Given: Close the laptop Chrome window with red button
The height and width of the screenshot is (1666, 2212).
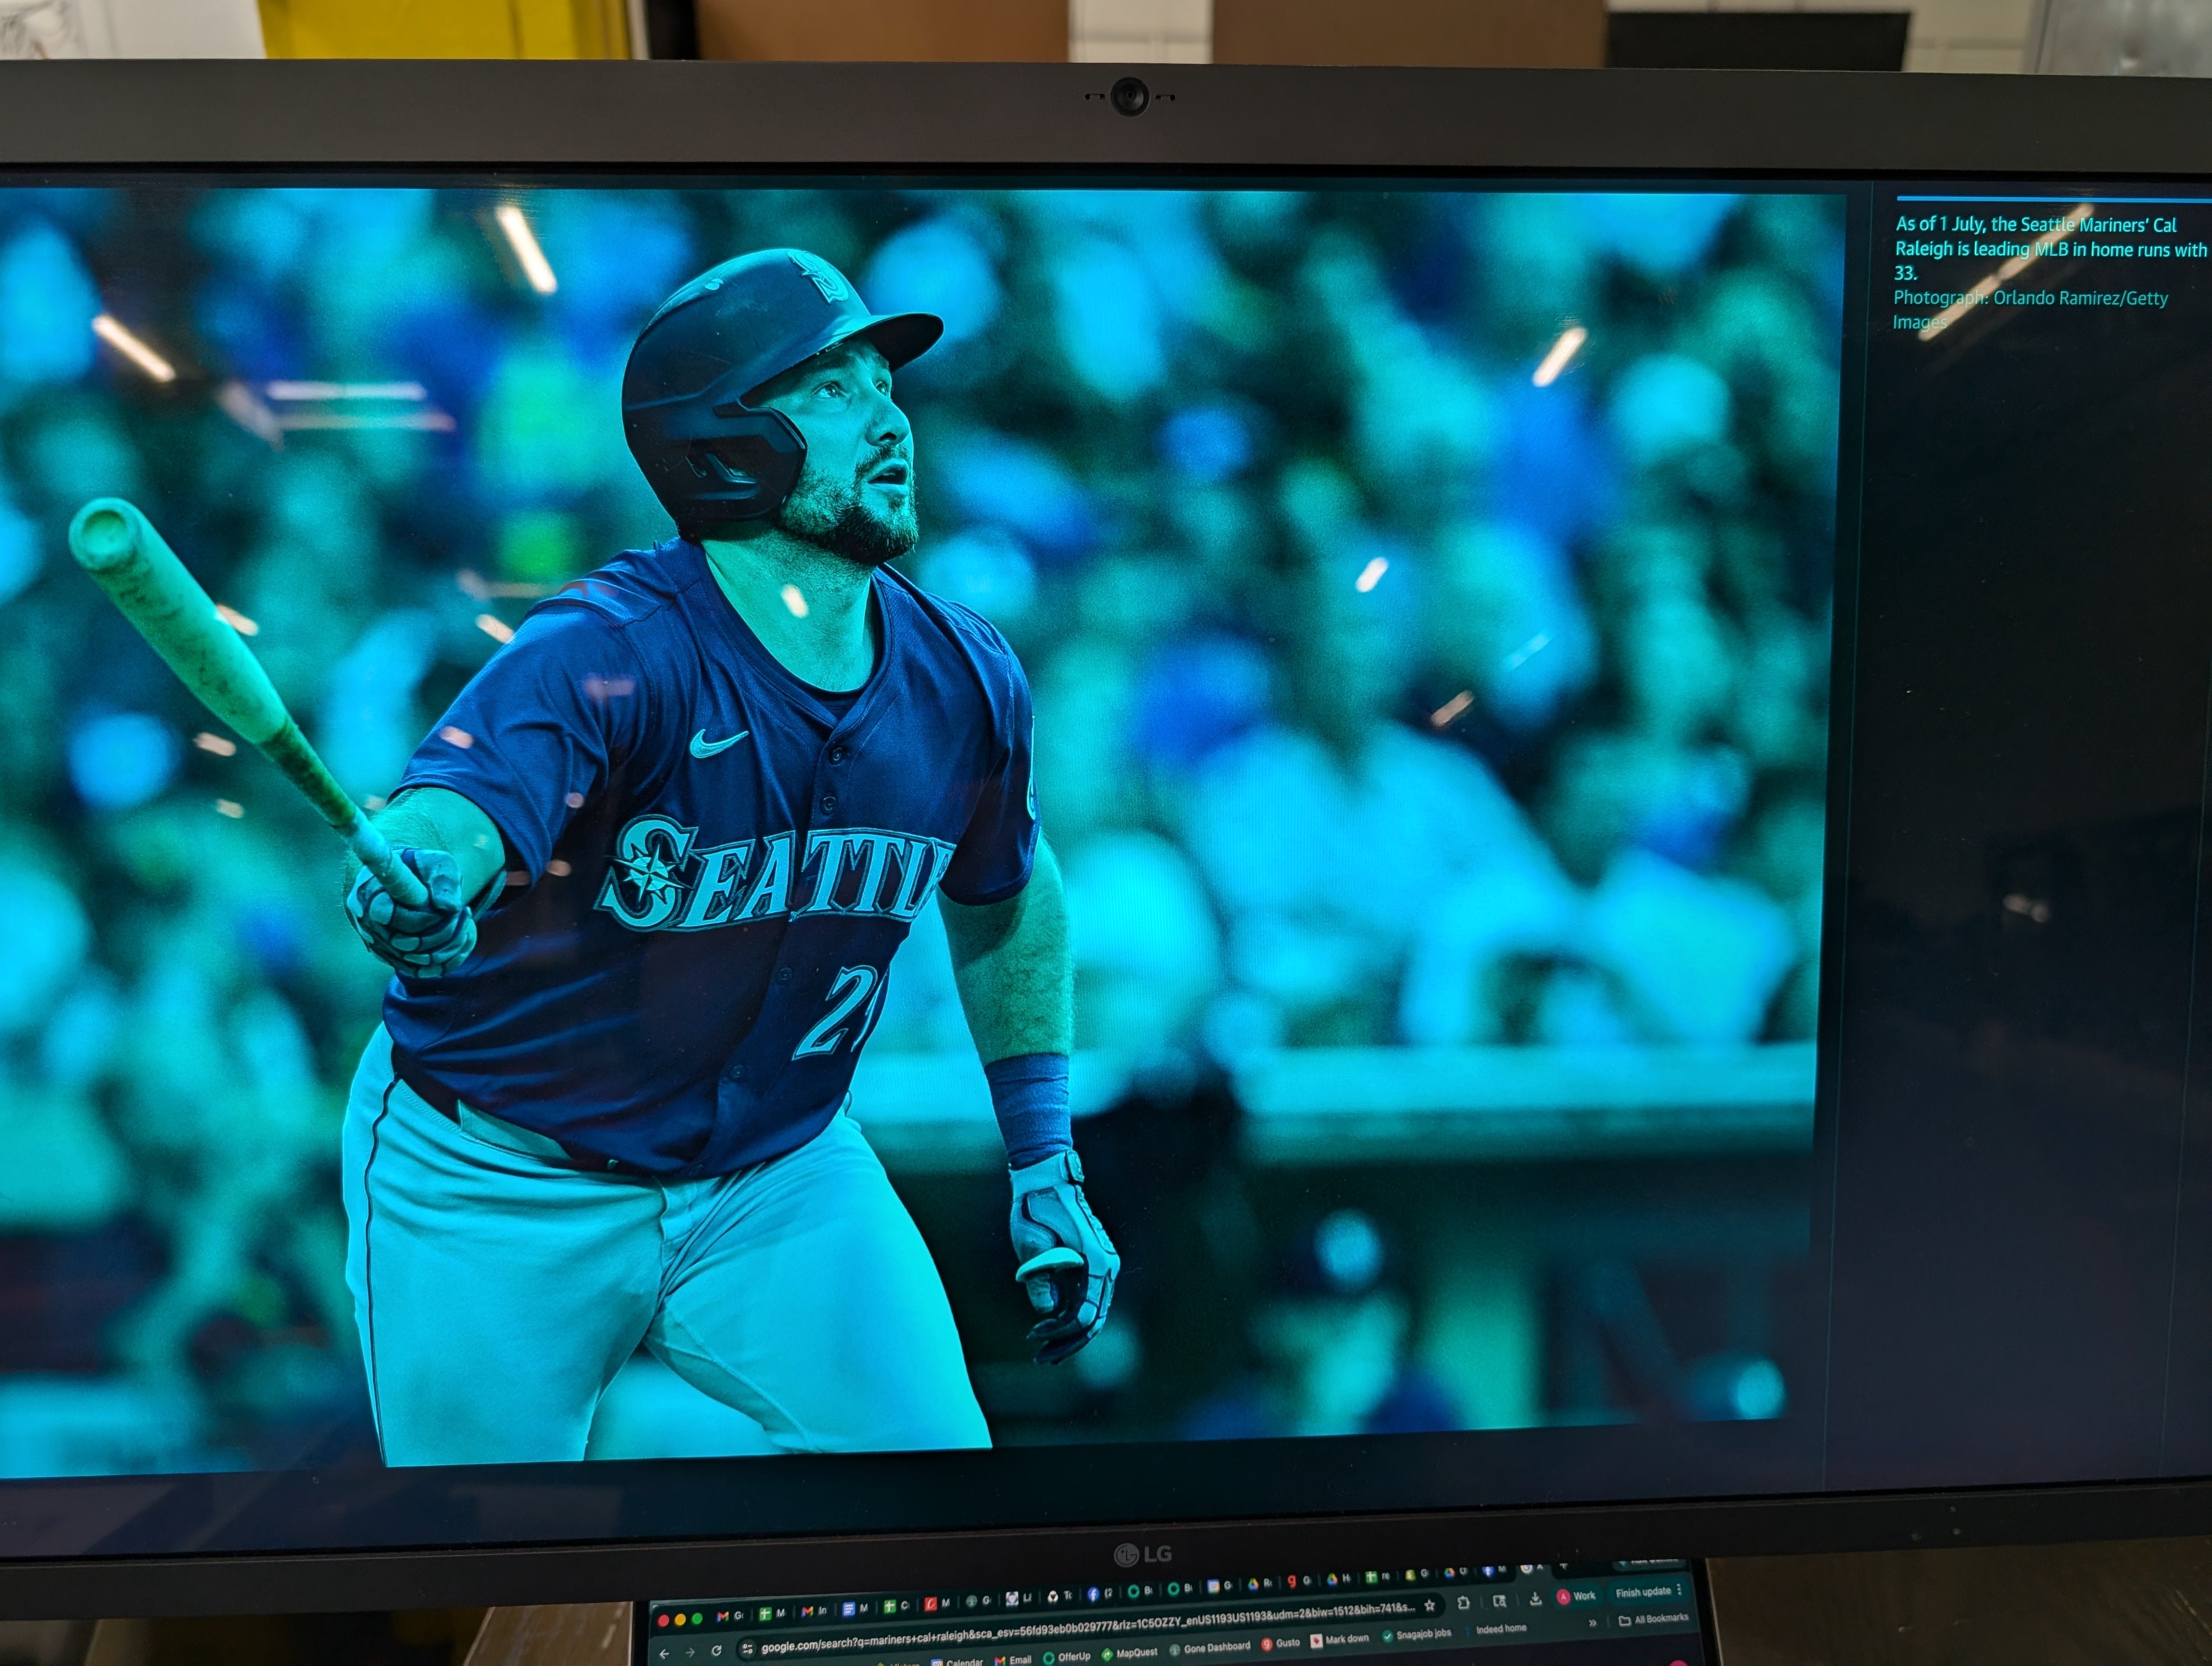Looking at the screenshot, I should click(664, 1621).
